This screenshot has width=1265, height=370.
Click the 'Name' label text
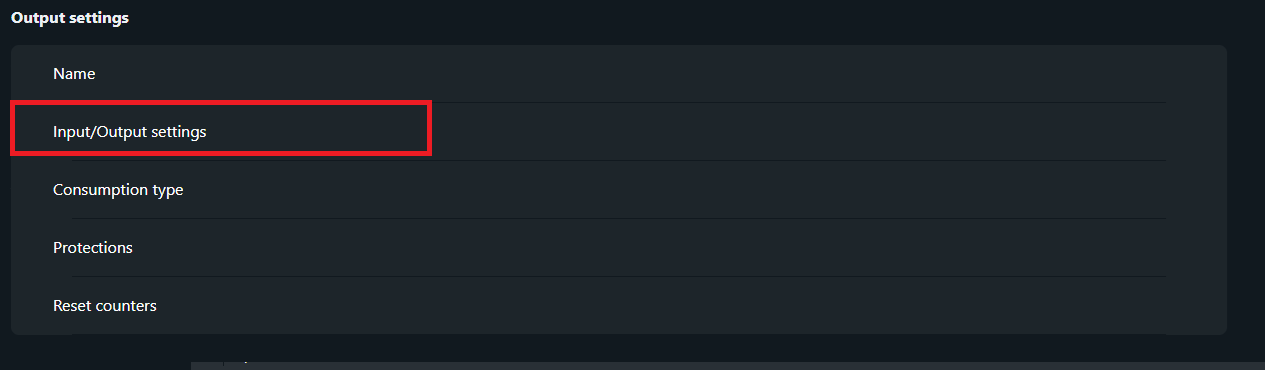[x=74, y=74]
